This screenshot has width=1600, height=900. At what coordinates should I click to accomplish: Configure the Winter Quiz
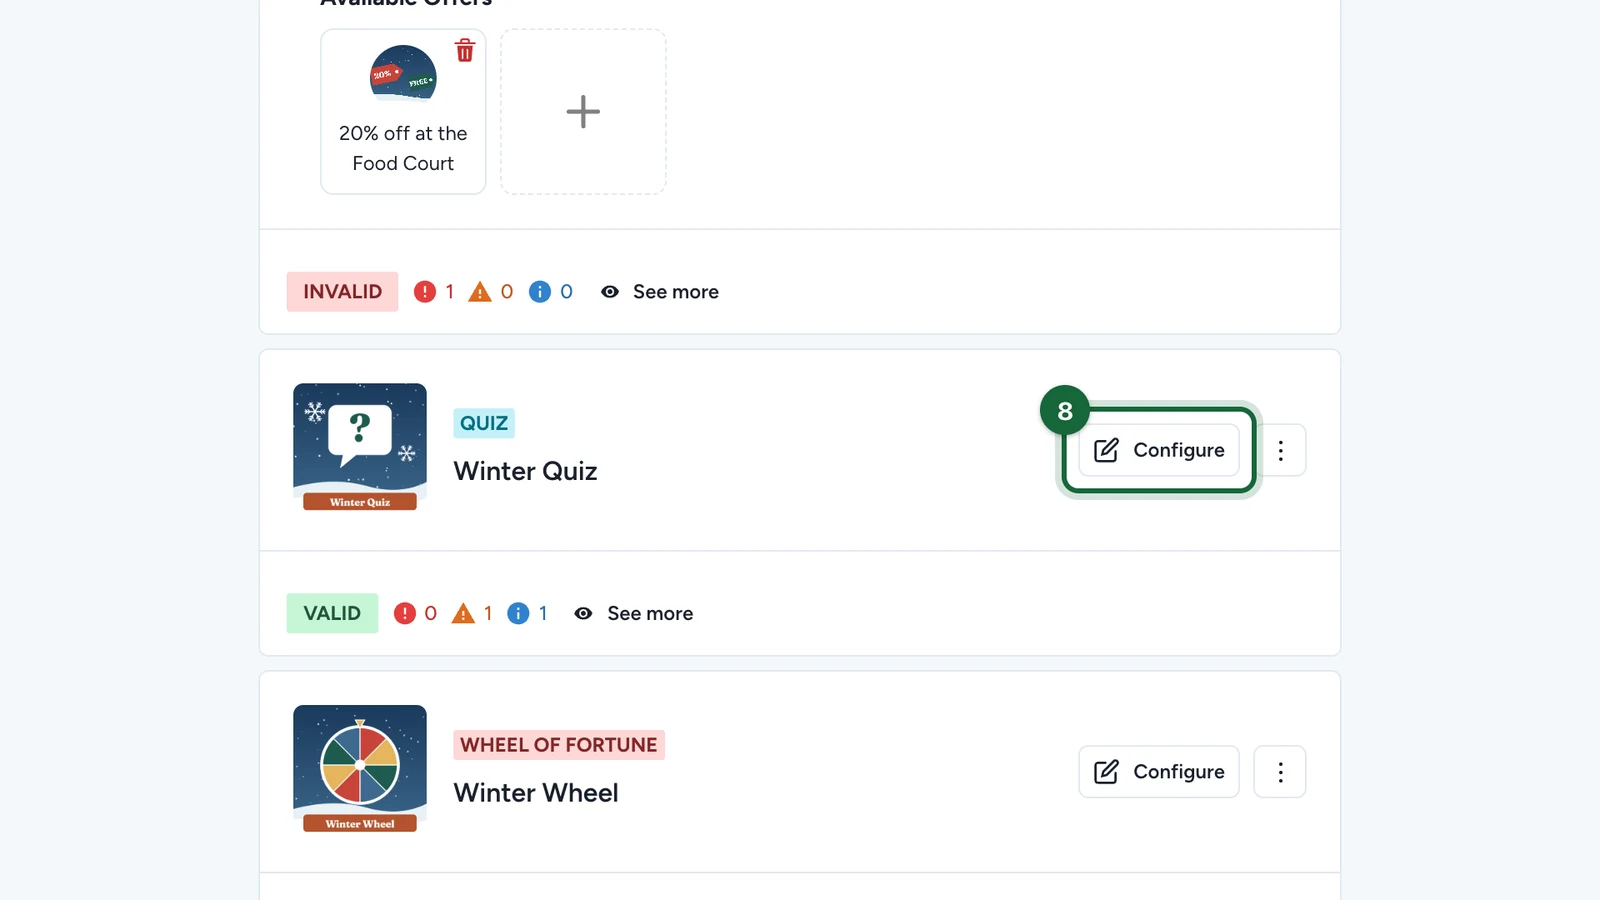1159,450
